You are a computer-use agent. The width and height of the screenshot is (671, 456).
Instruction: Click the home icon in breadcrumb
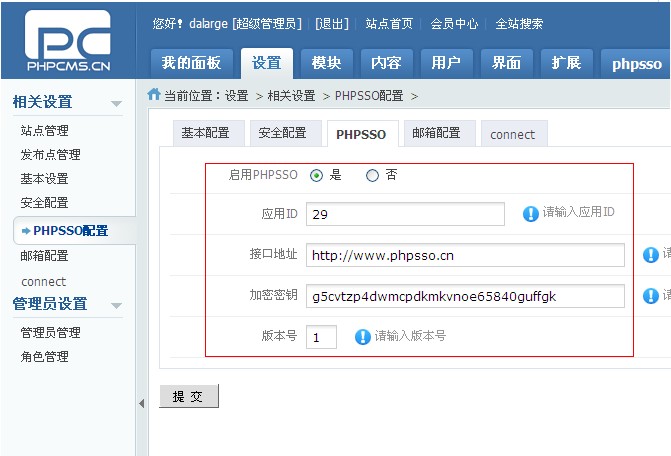pos(154,94)
